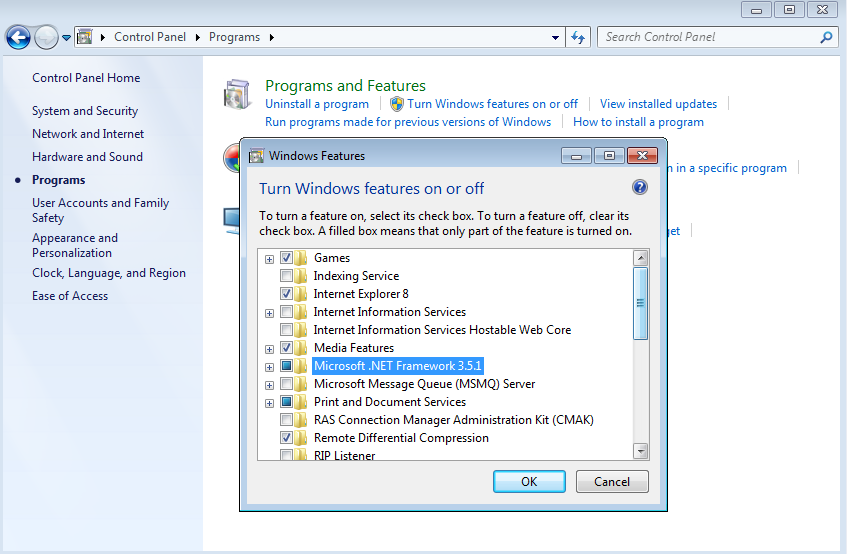Check the Indexing Service checkbox
847x554 pixels.
286,276
